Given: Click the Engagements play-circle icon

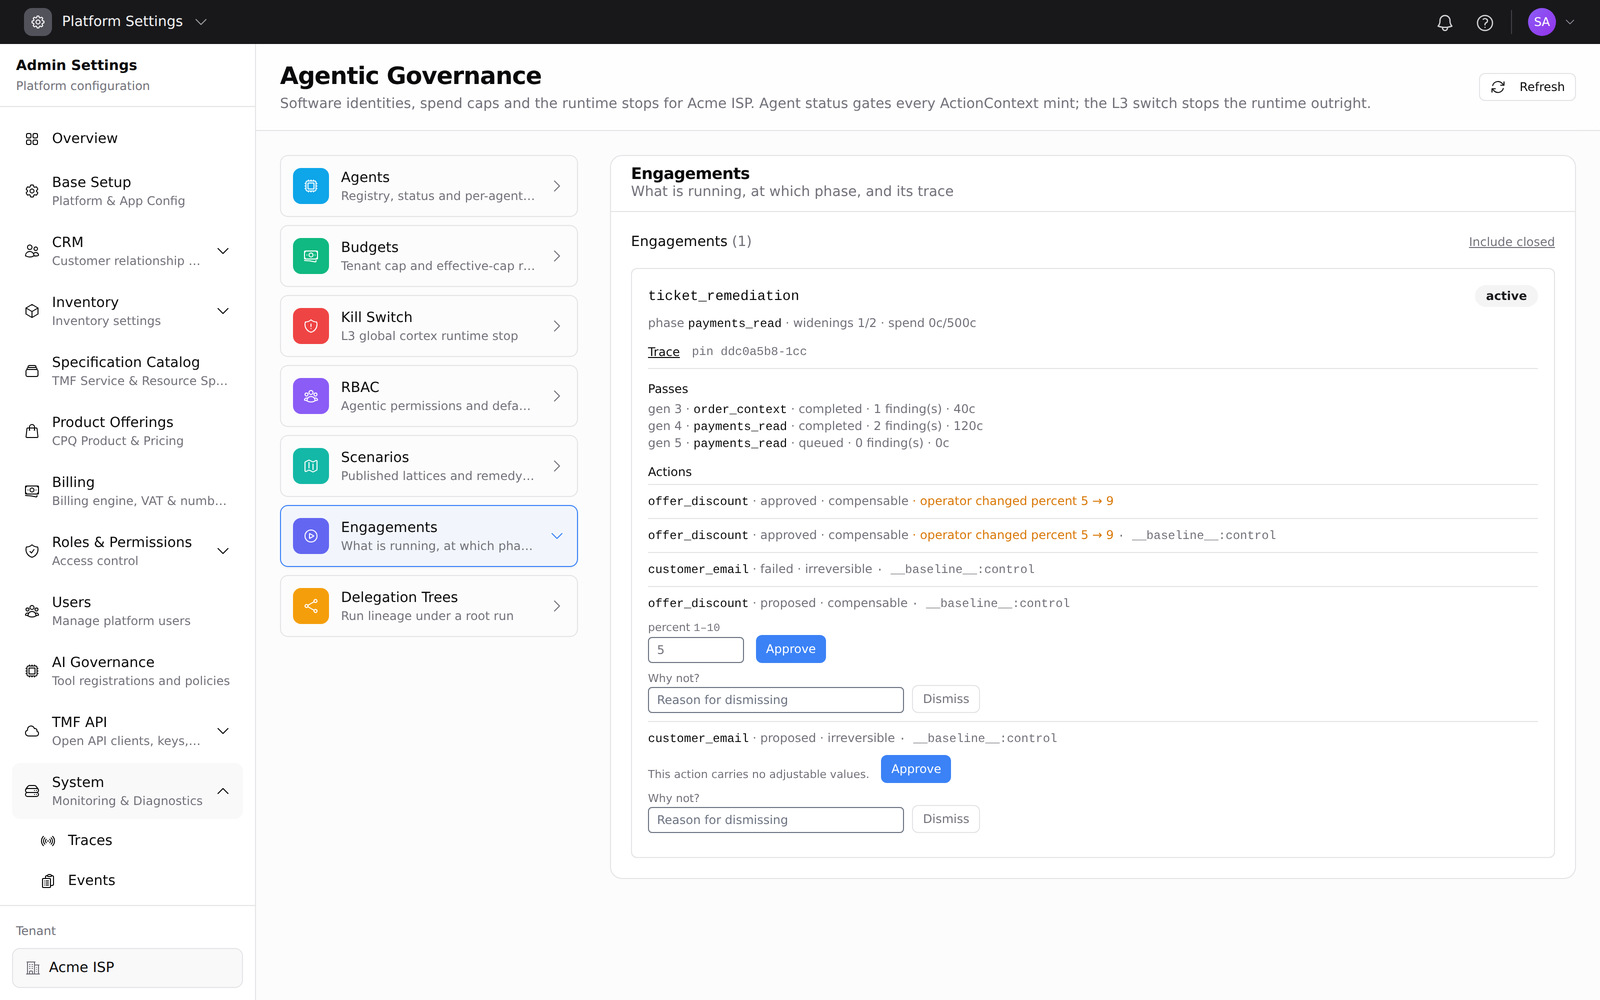Looking at the screenshot, I should click(311, 536).
